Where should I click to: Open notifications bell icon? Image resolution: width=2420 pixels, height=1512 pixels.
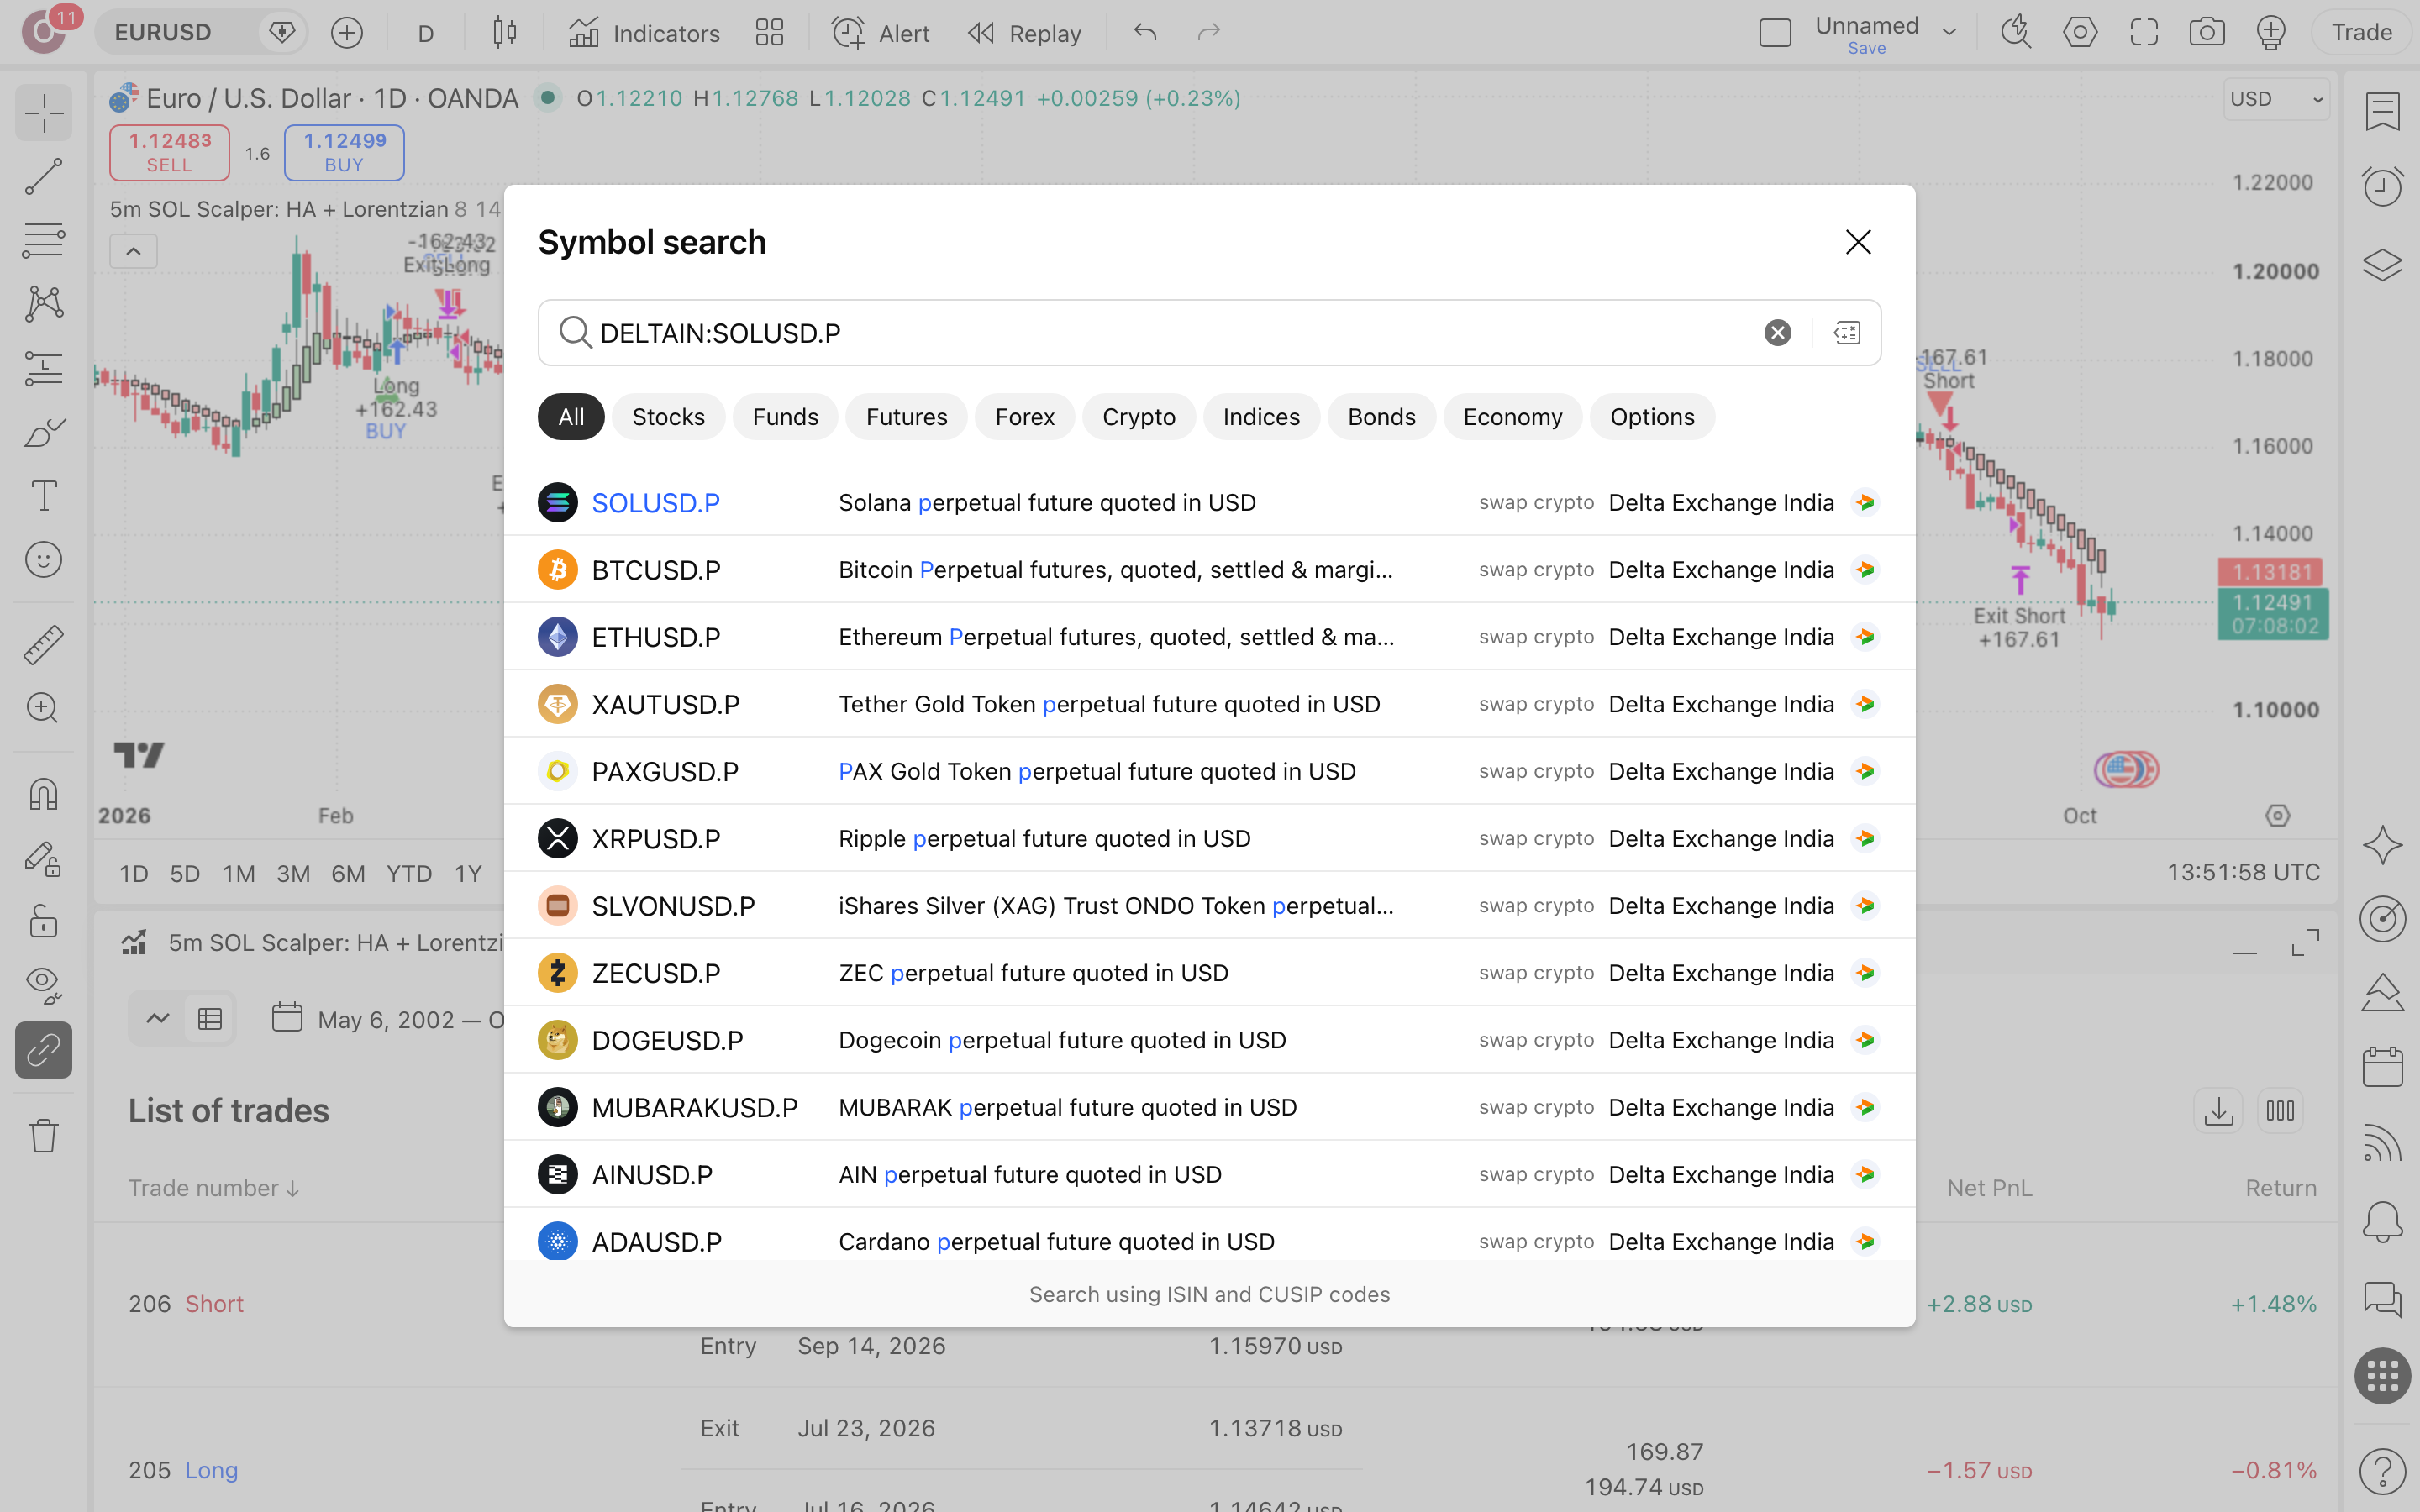click(x=2382, y=1221)
